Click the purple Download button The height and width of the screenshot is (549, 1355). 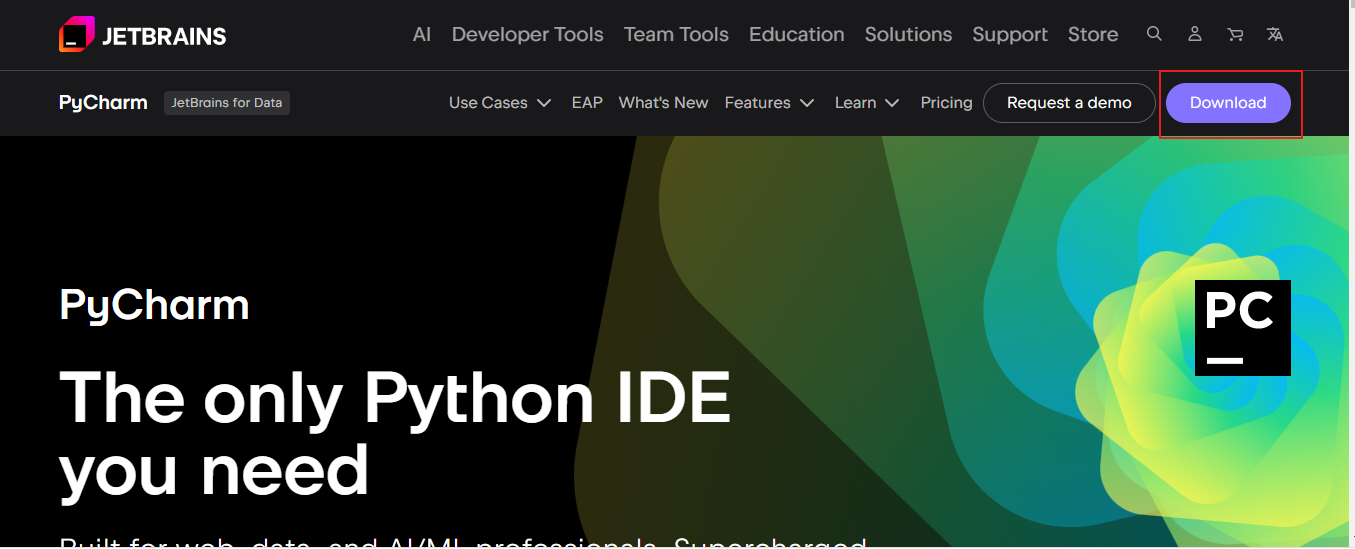[x=1228, y=103]
